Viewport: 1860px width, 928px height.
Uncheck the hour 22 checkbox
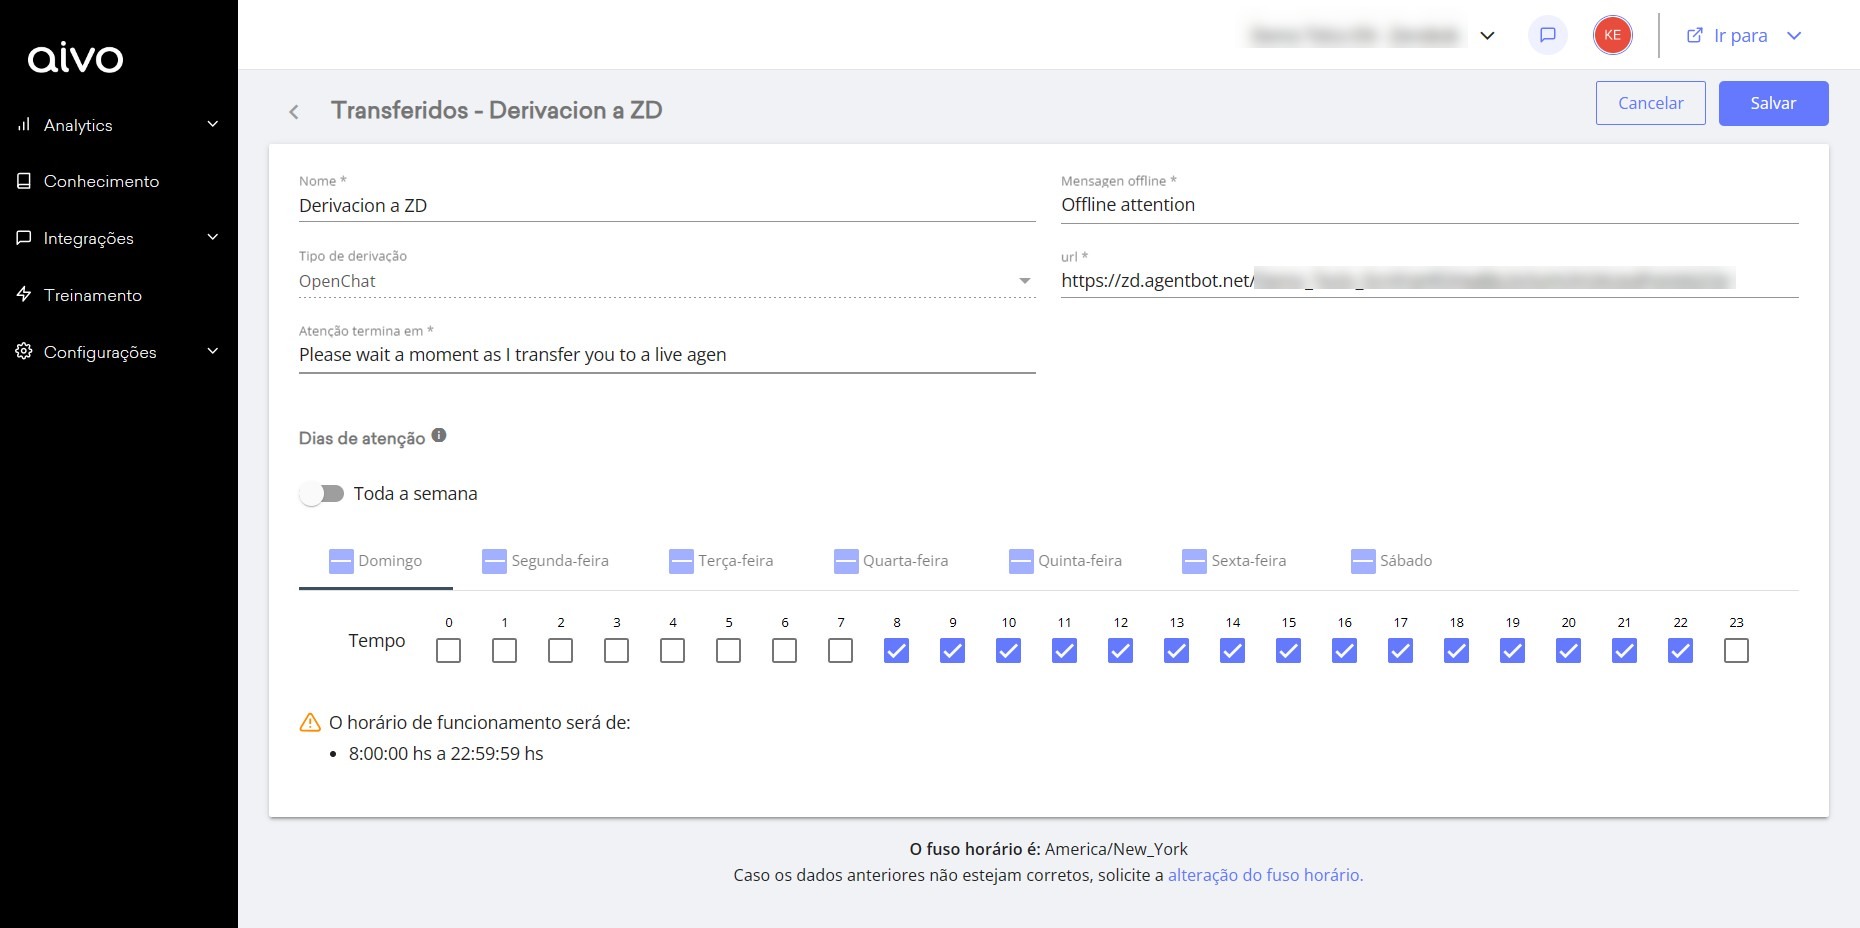click(x=1681, y=651)
